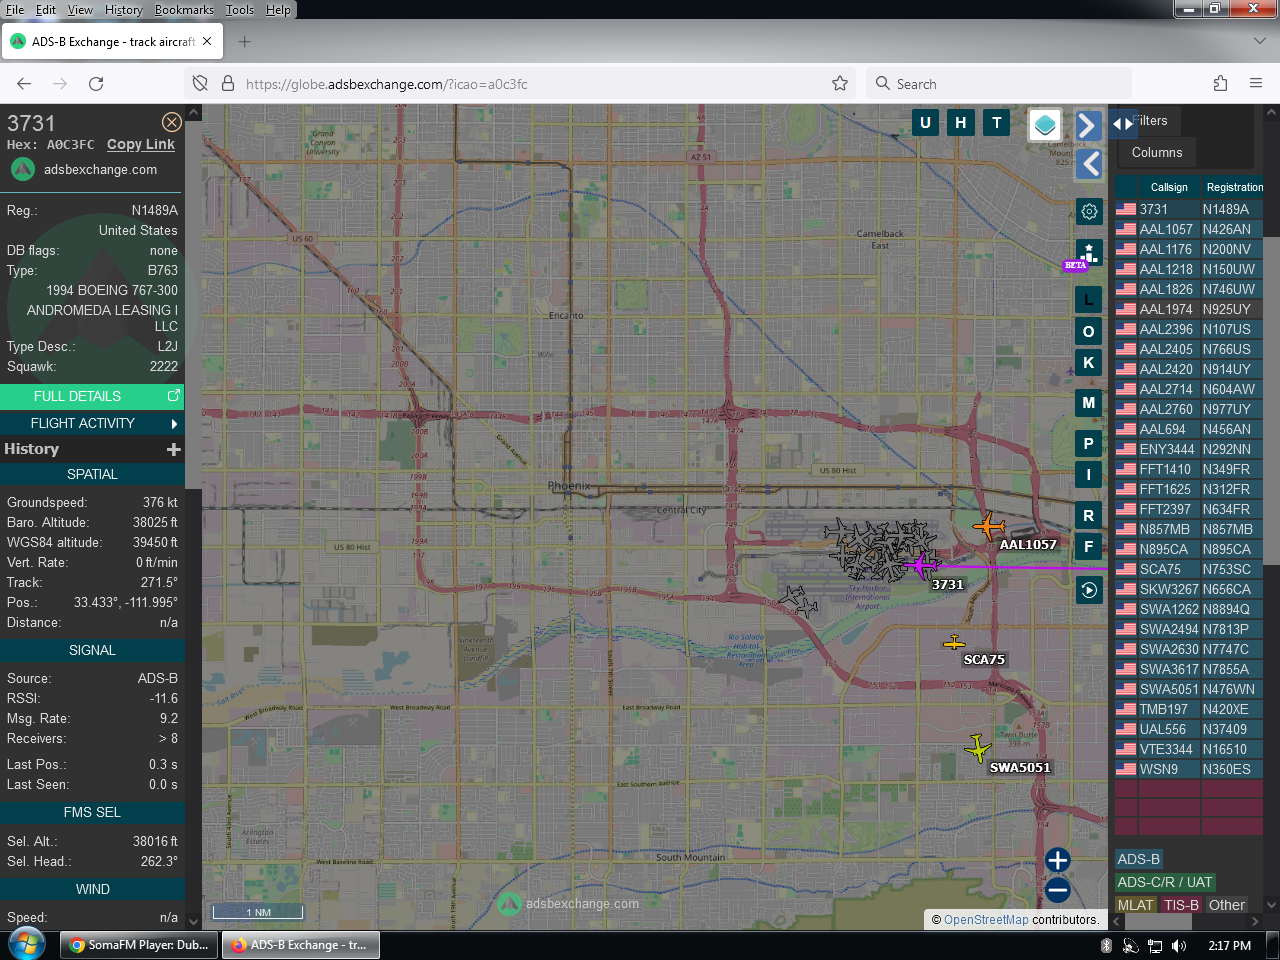Open the map layer selector
The height and width of the screenshot is (960, 1280).
[x=1045, y=125]
